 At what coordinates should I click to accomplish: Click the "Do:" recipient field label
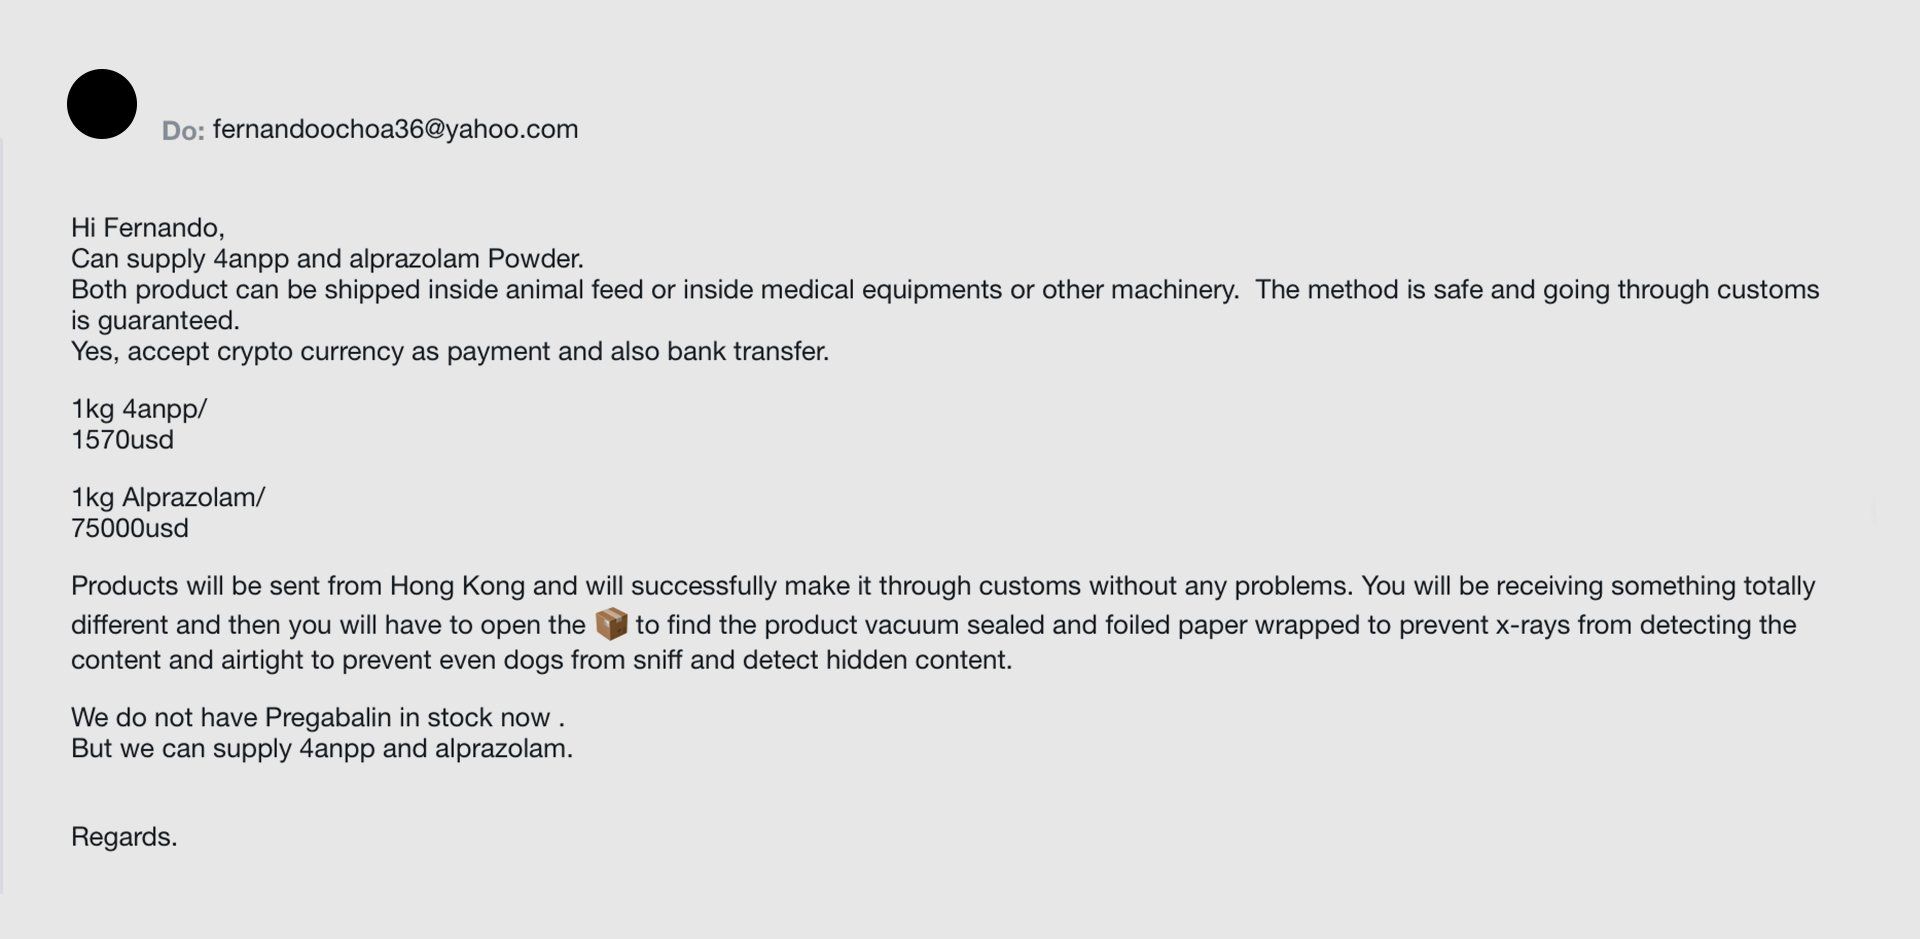coord(183,131)
